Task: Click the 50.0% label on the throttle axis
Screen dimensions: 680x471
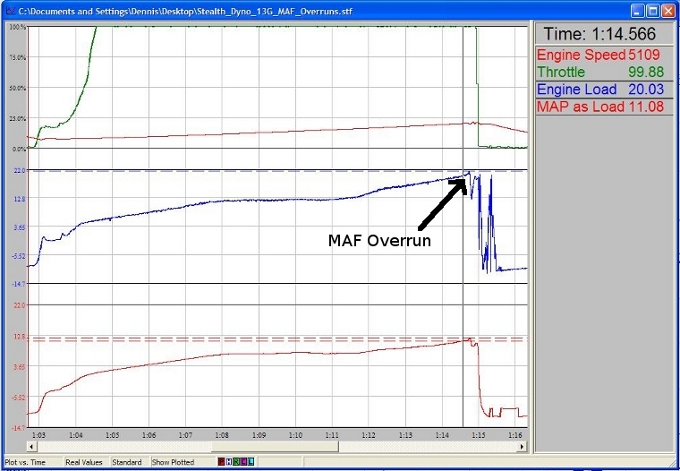Action: [x=19, y=88]
